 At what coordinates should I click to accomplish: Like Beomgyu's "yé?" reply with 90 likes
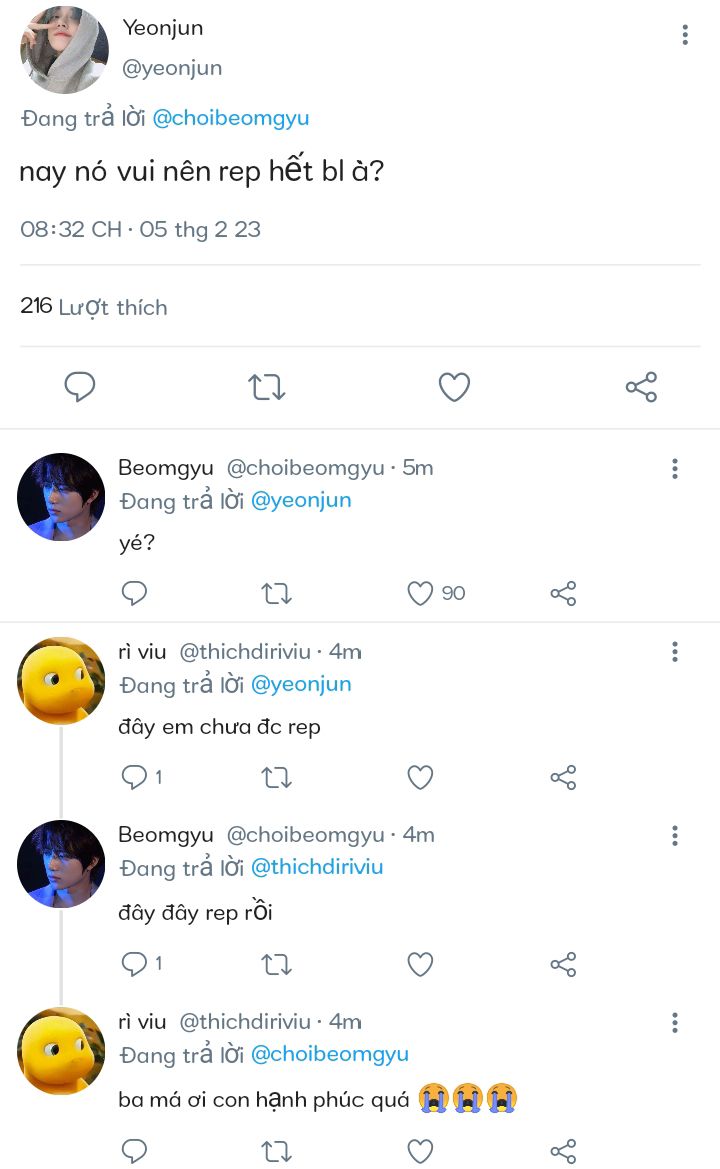pyautogui.click(x=421, y=594)
